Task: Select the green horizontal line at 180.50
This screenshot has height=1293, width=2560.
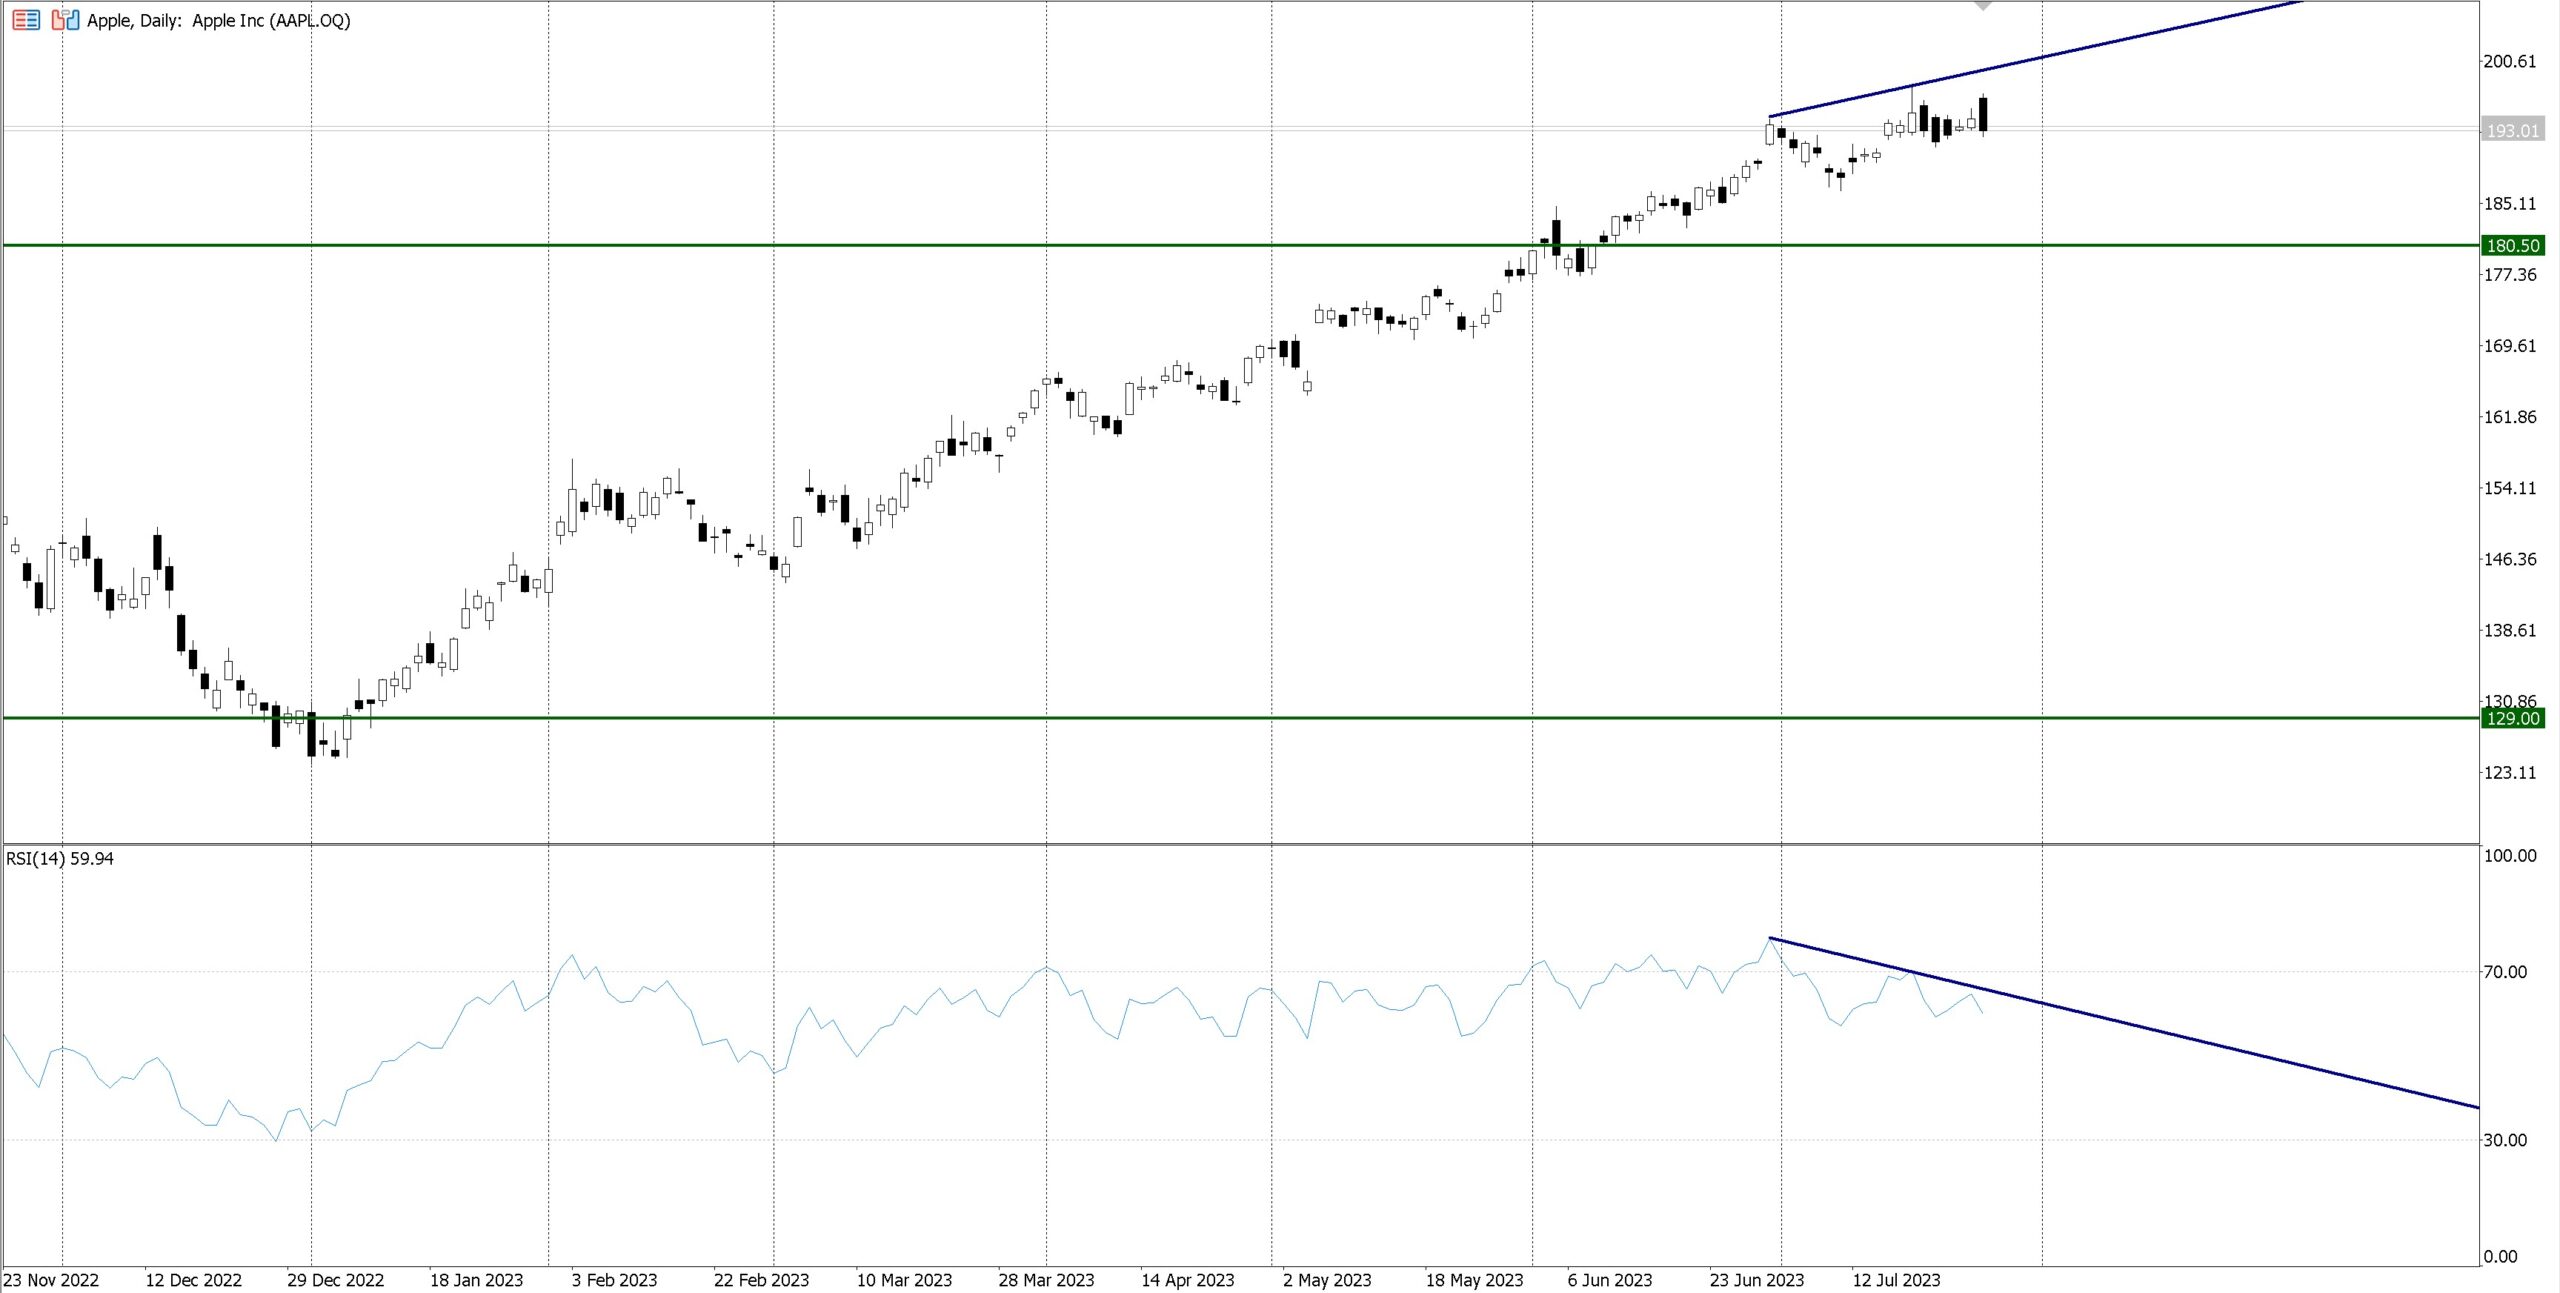Action: pyautogui.click(x=900, y=245)
